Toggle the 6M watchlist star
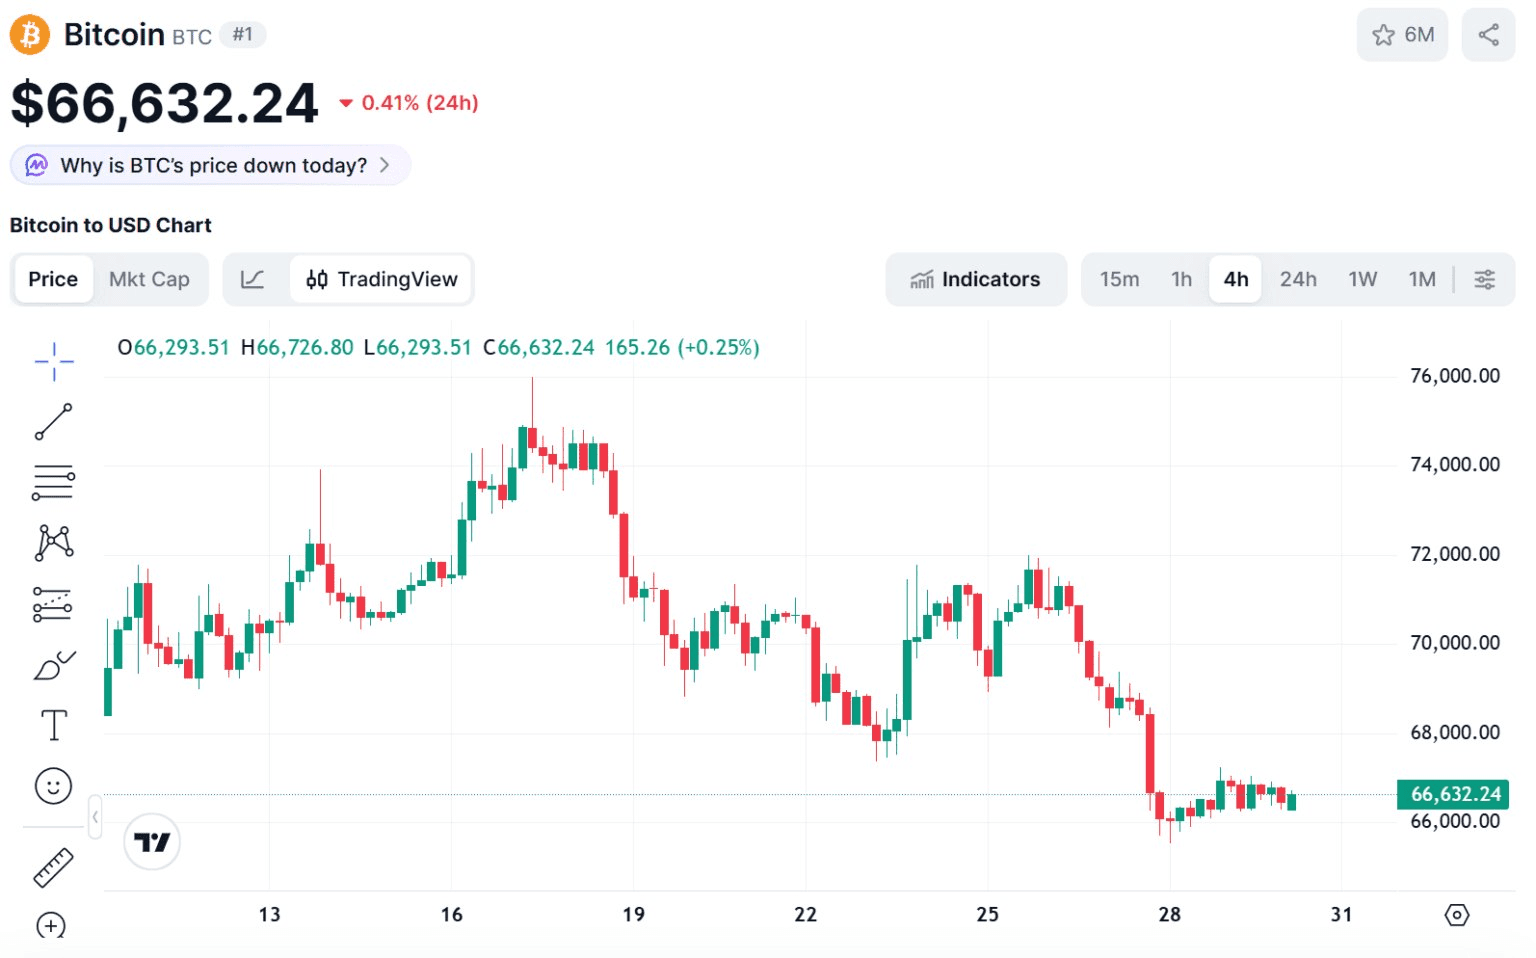The height and width of the screenshot is (958, 1536). tap(1402, 35)
